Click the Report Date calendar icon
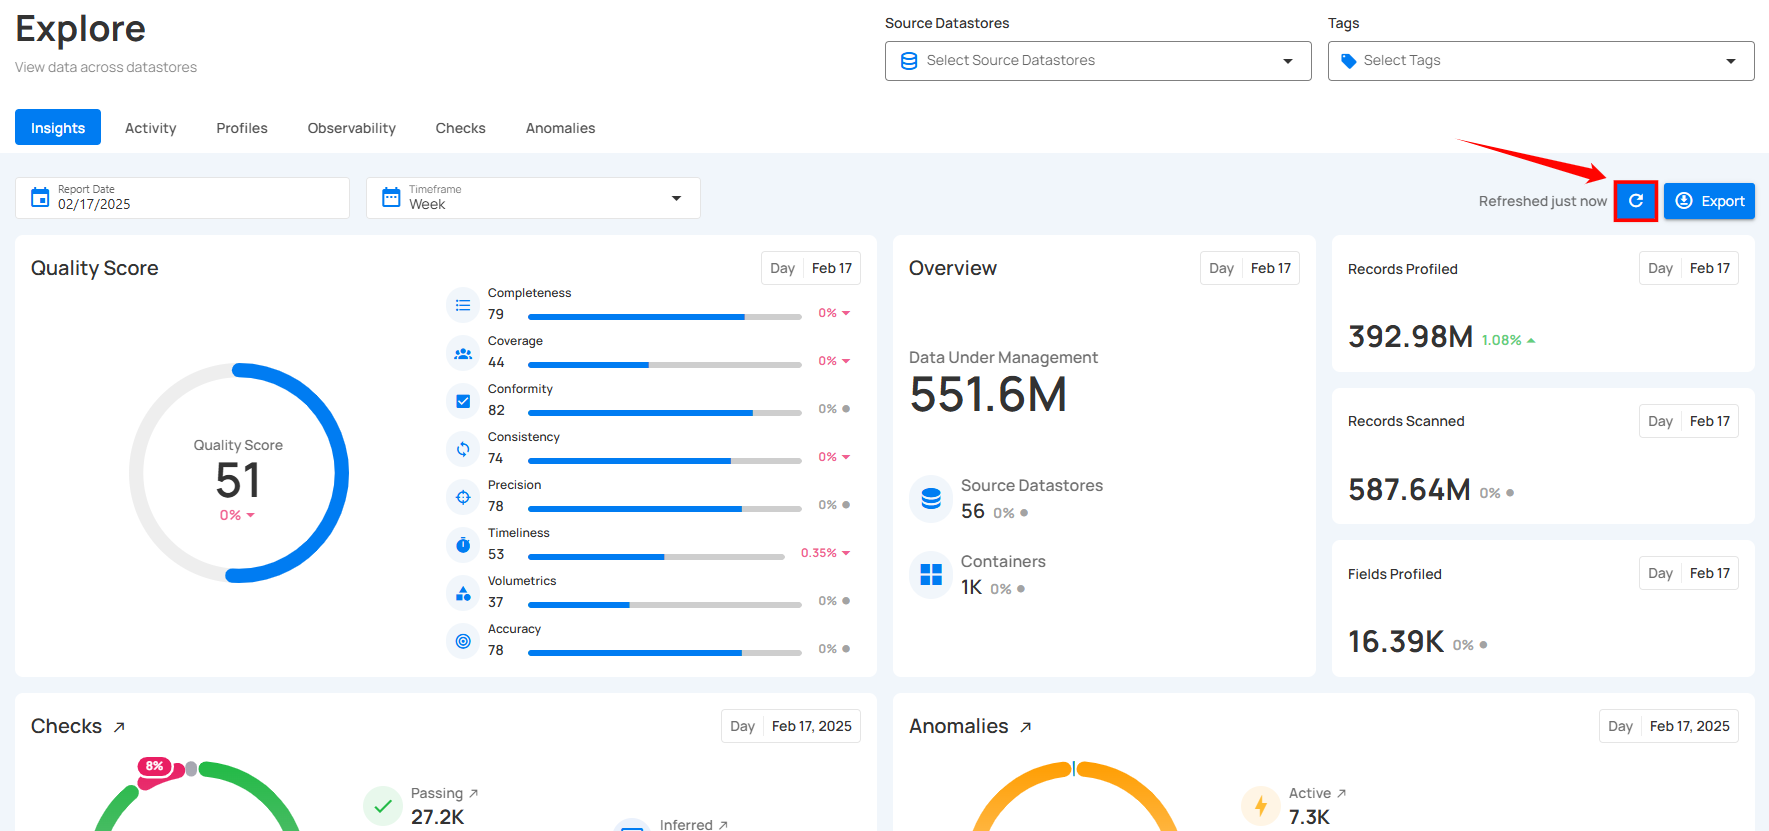Image resolution: width=1769 pixels, height=831 pixels. tap(40, 197)
